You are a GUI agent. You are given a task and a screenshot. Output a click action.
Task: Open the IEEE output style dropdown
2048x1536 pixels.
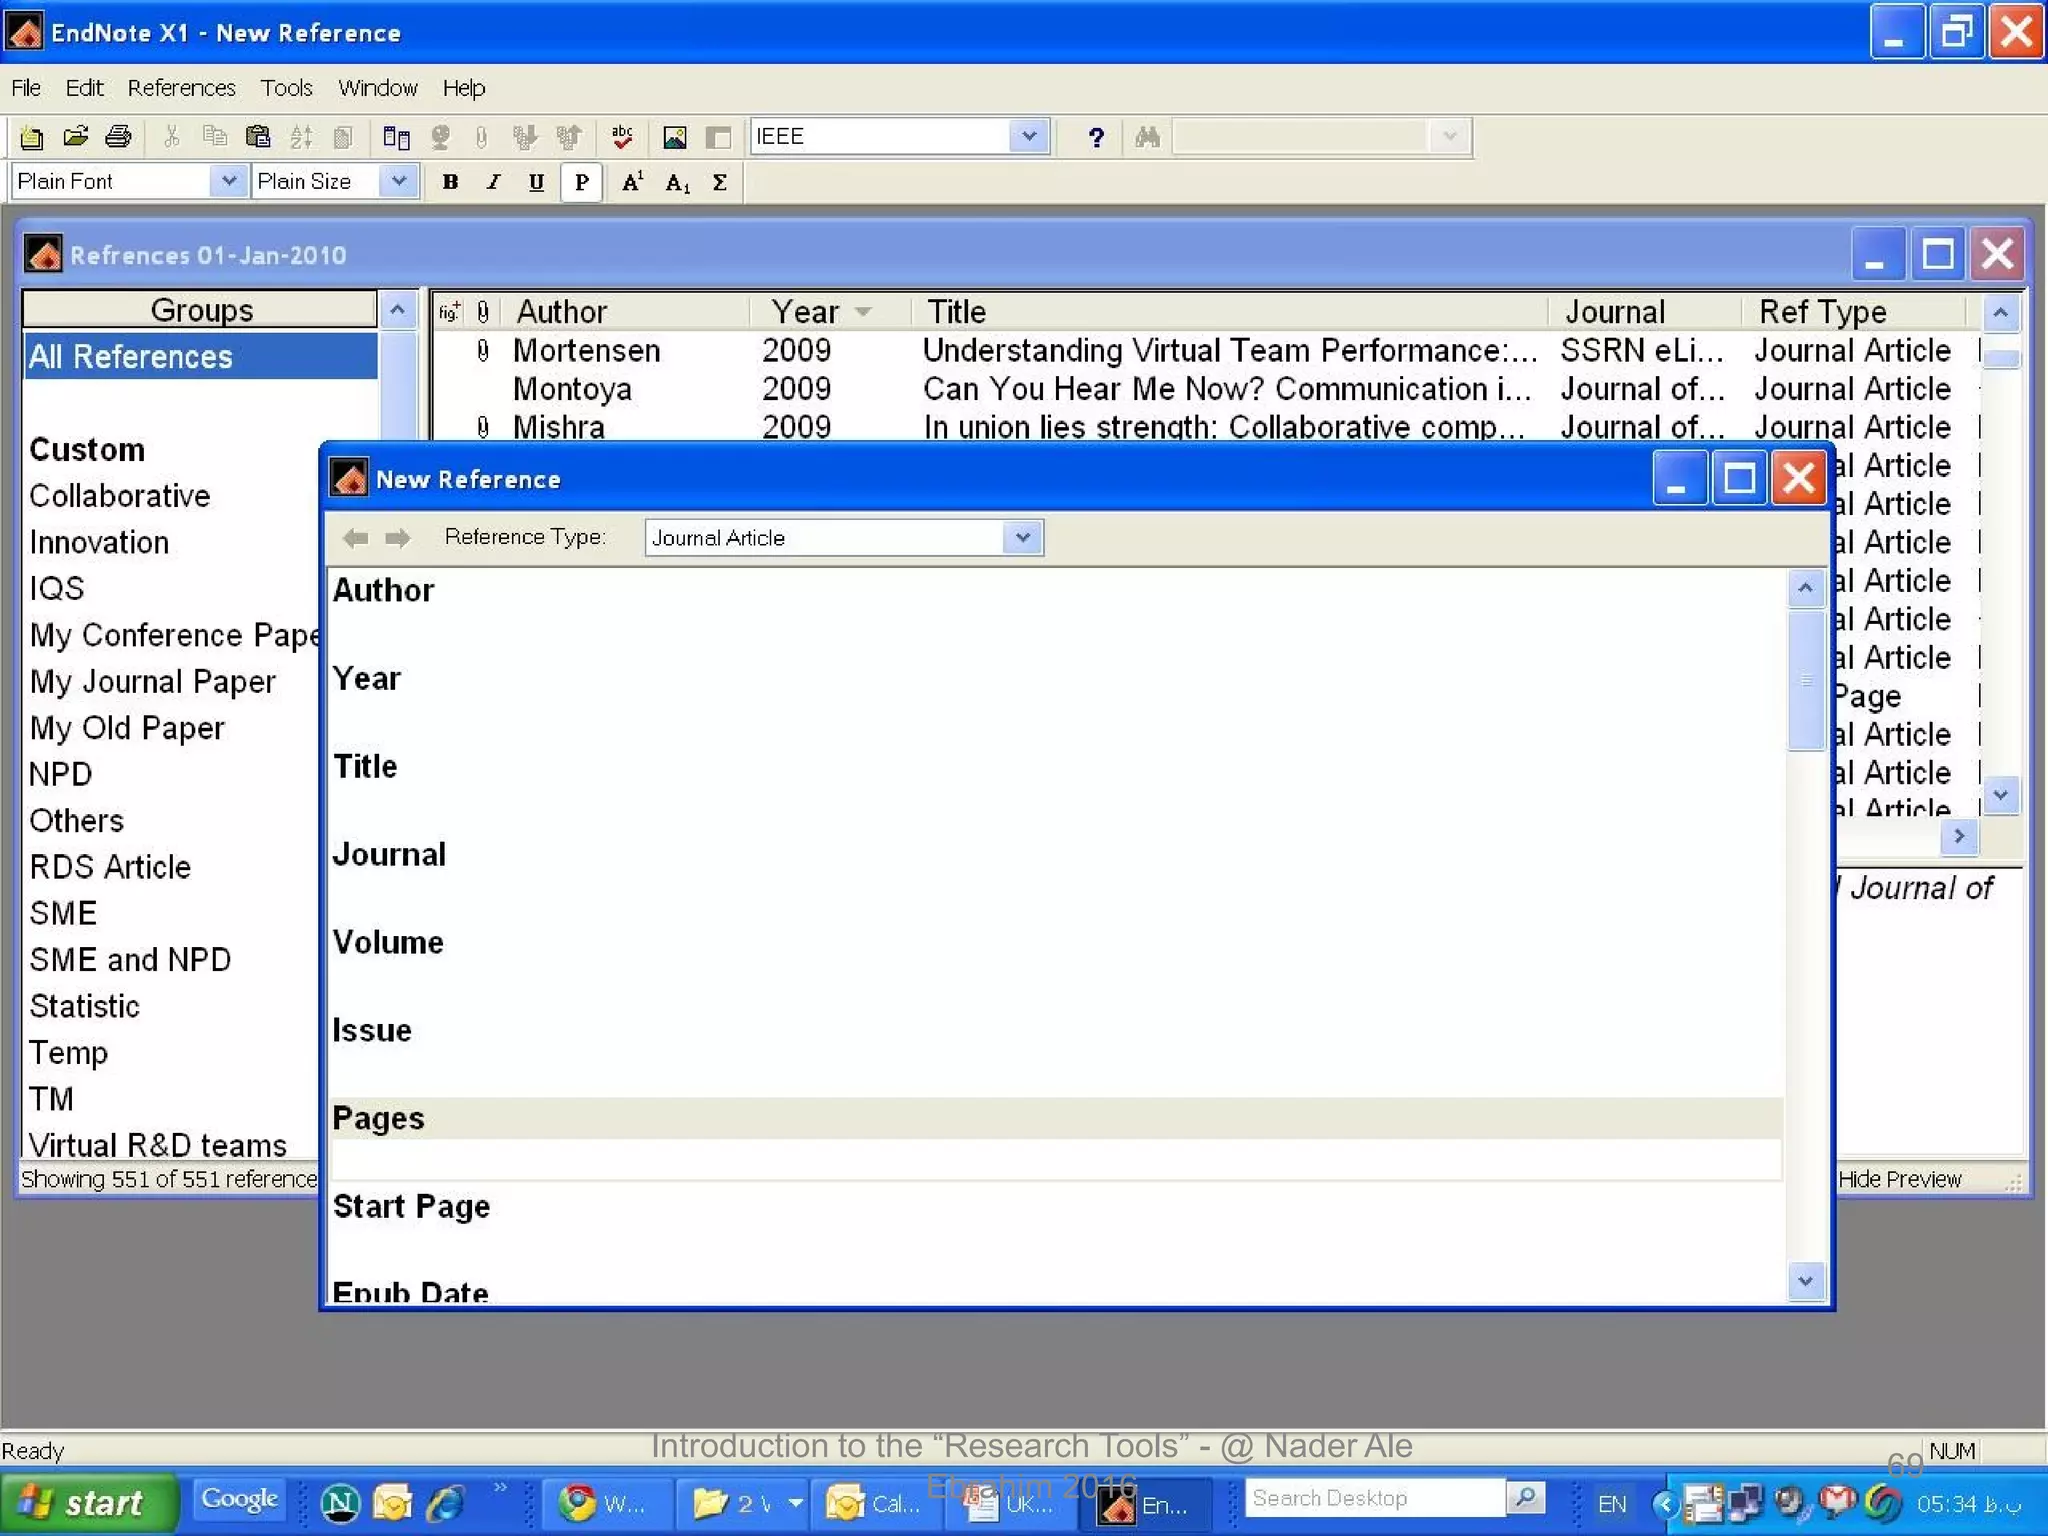tap(1028, 137)
